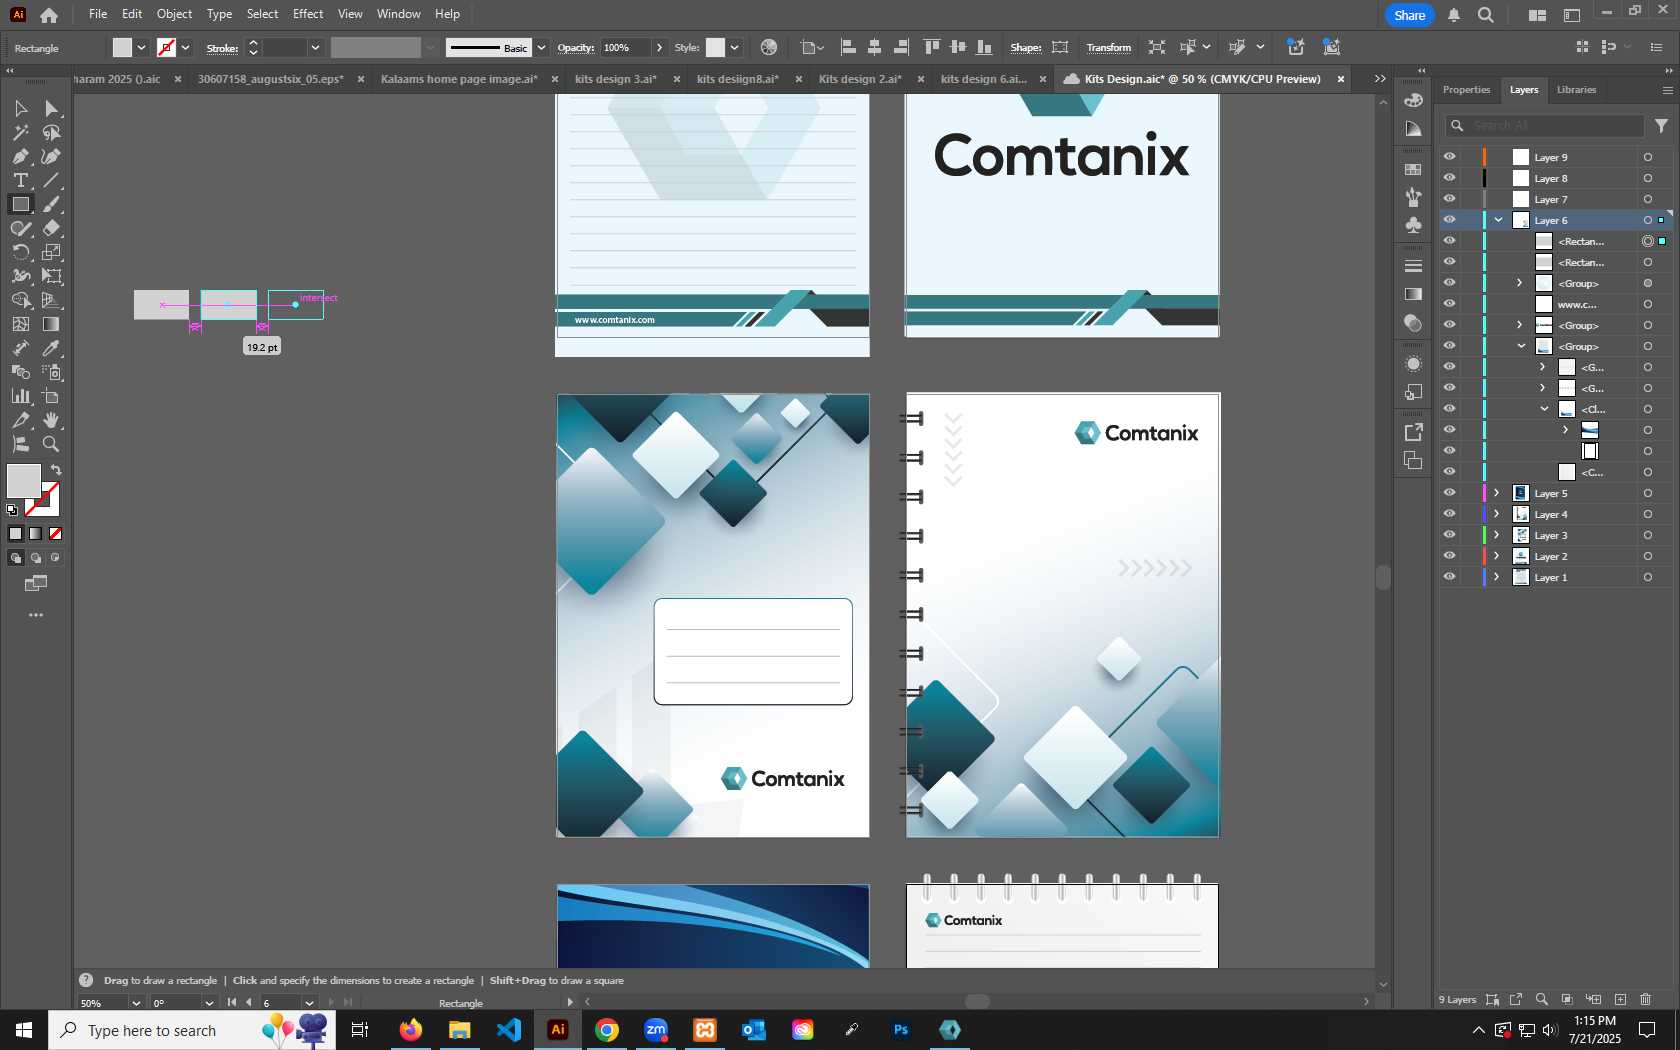Viewport: 1680px width, 1050px height.
Task: Open the zoom level 50% dropdown
Action: point(136,1003)
